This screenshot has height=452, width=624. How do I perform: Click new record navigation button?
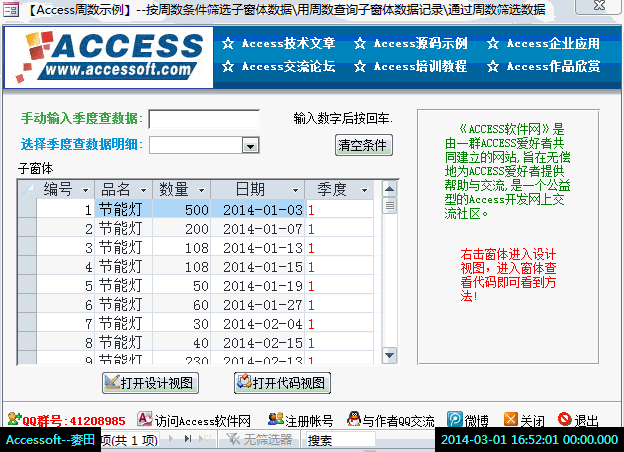[206, 438]
